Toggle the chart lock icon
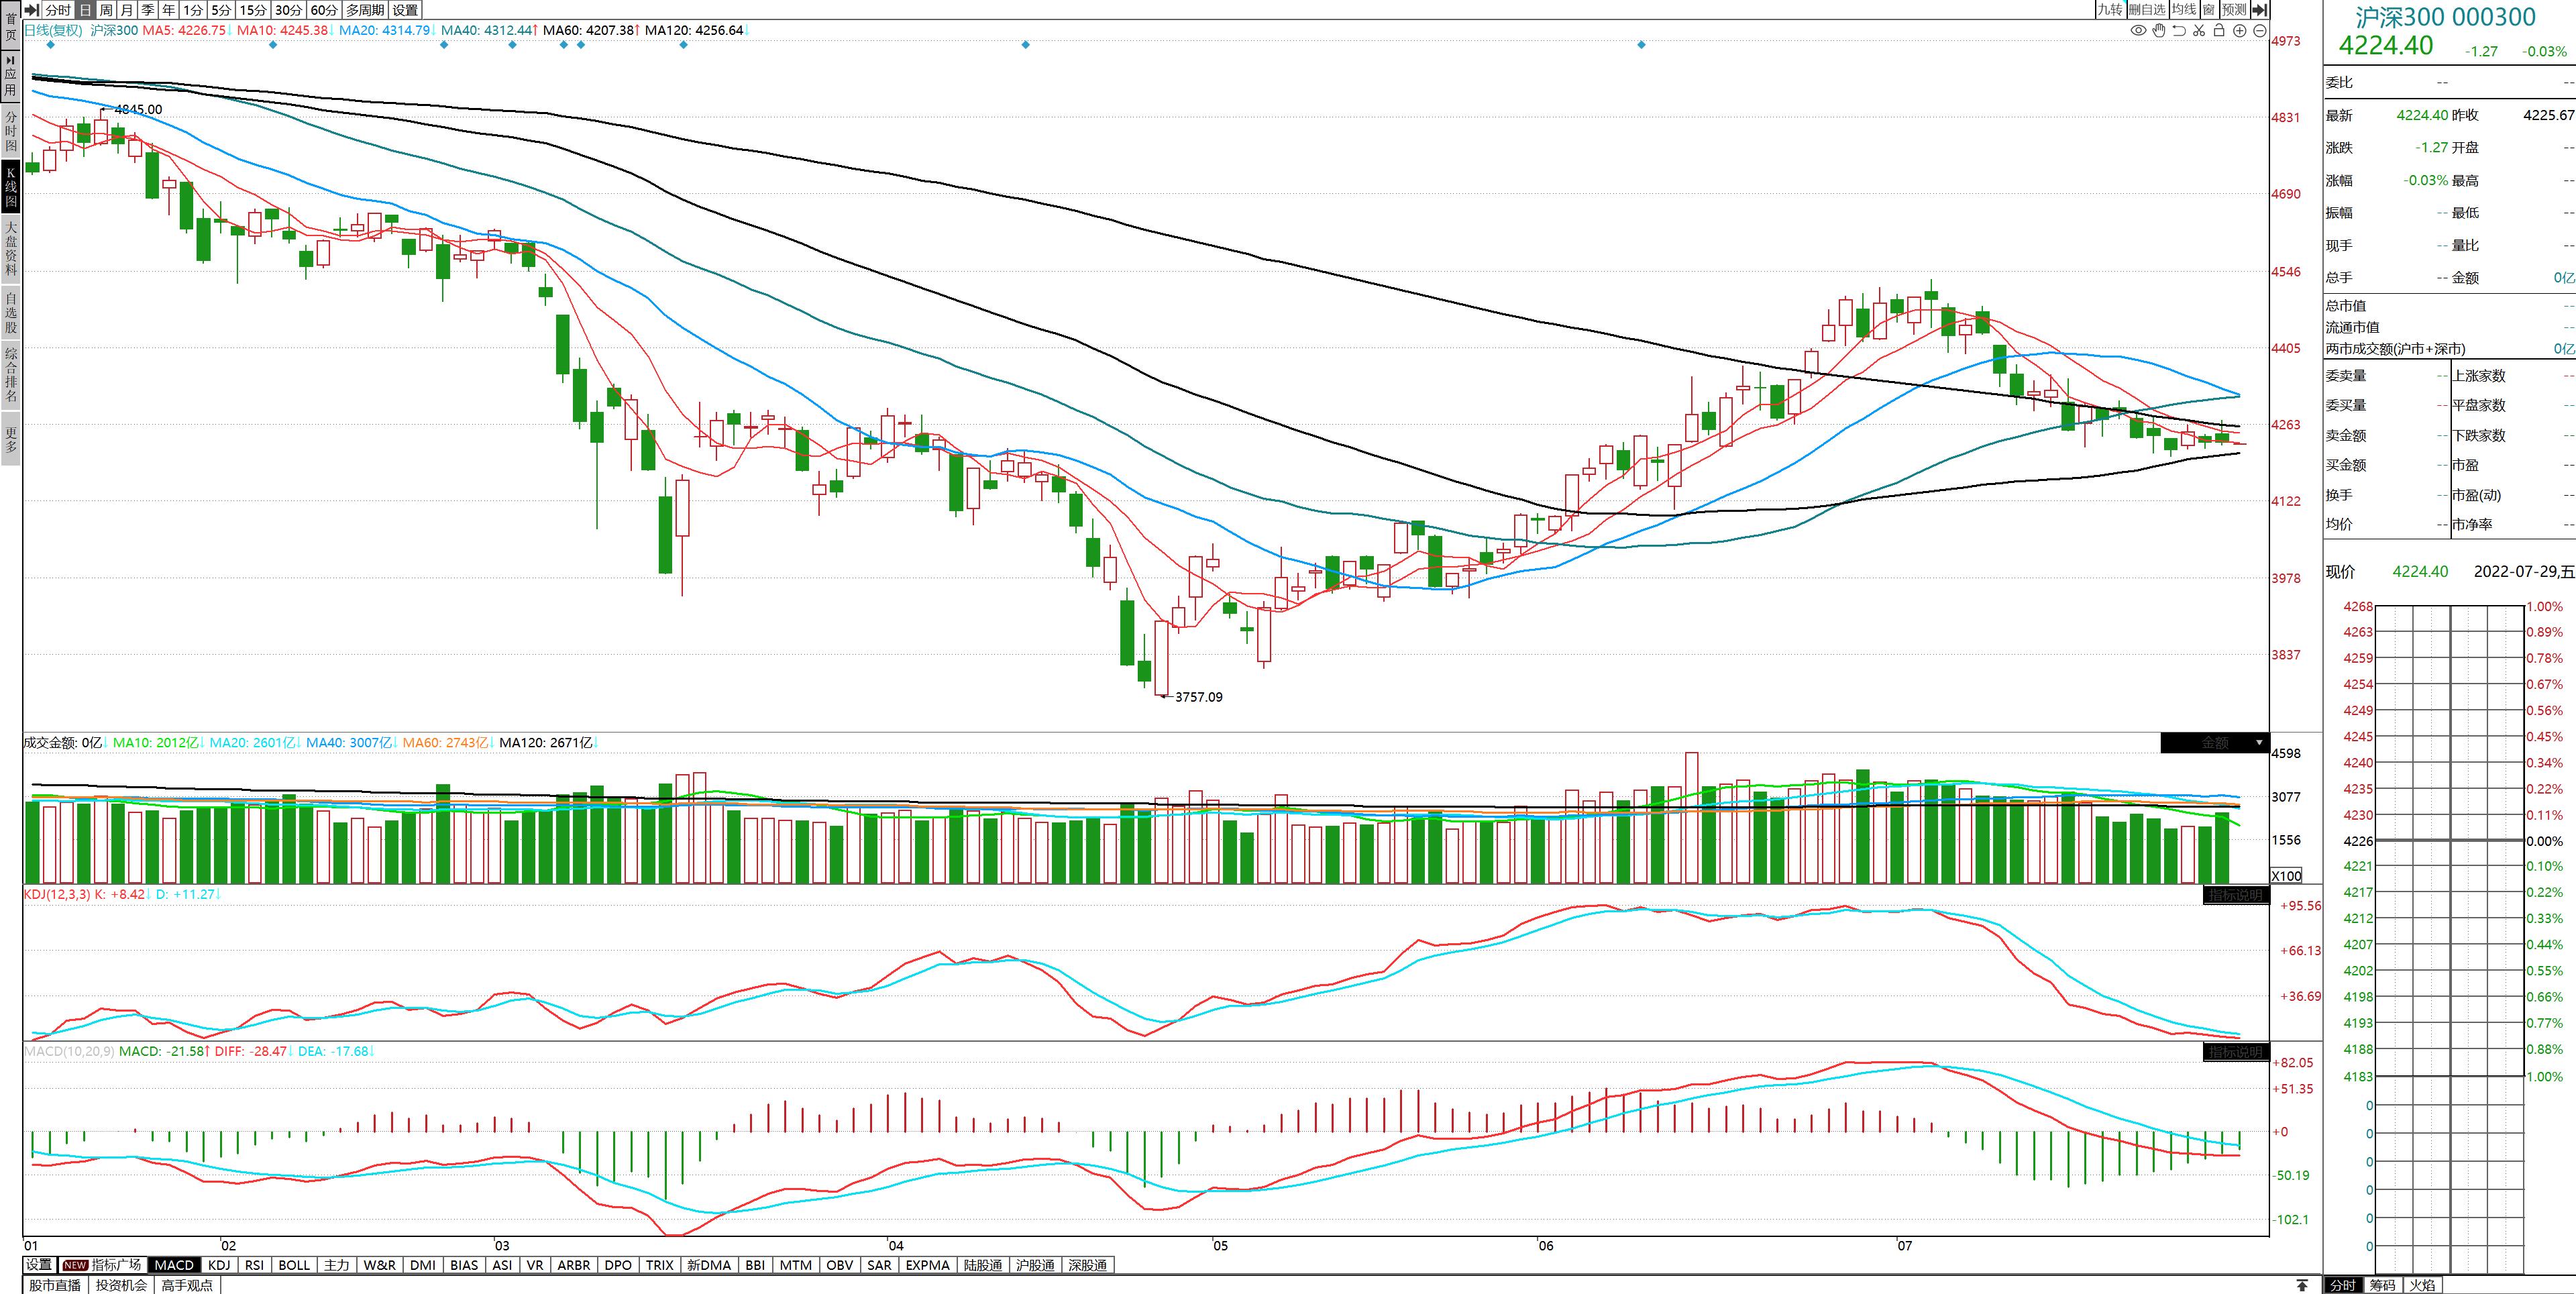 tap(2219, 31)
